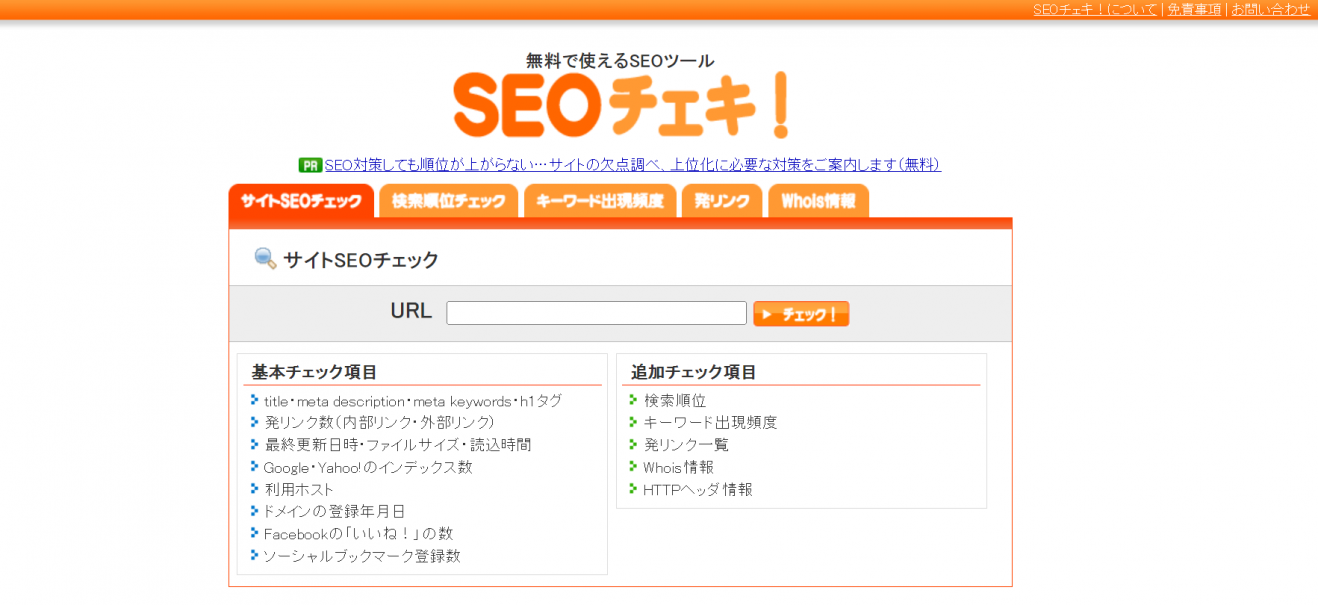Switch to the Whois情報 tab
This screenshot has height=605, width=1318.
[818, 200]
